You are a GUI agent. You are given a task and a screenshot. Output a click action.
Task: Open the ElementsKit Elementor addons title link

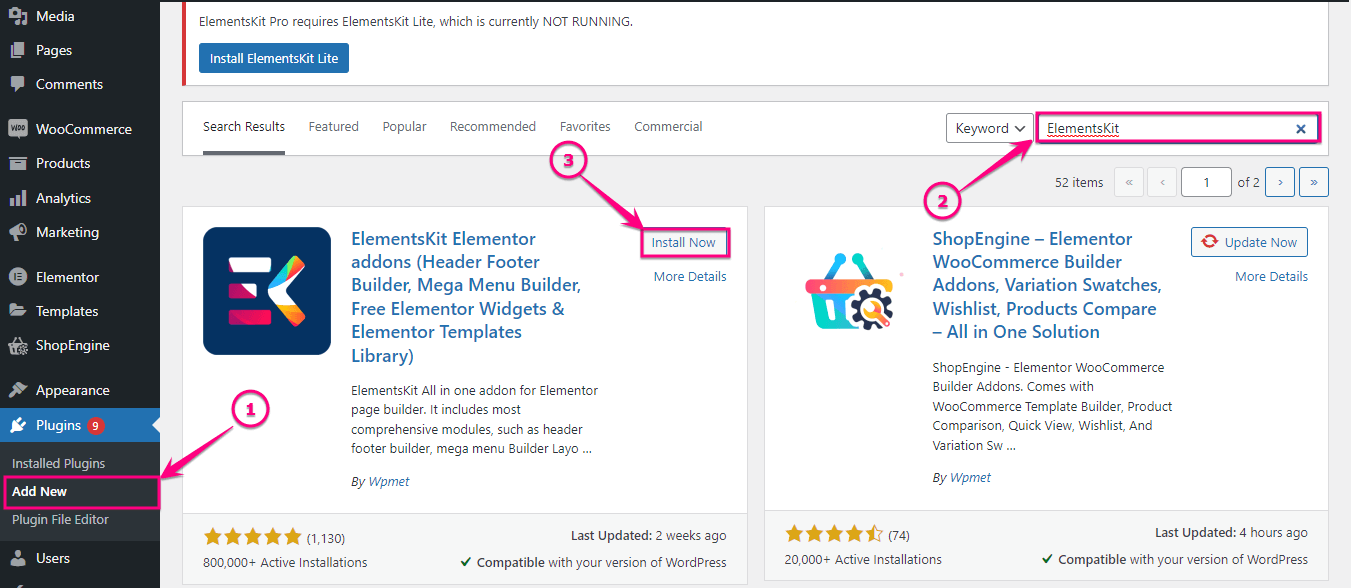point(466,297)
